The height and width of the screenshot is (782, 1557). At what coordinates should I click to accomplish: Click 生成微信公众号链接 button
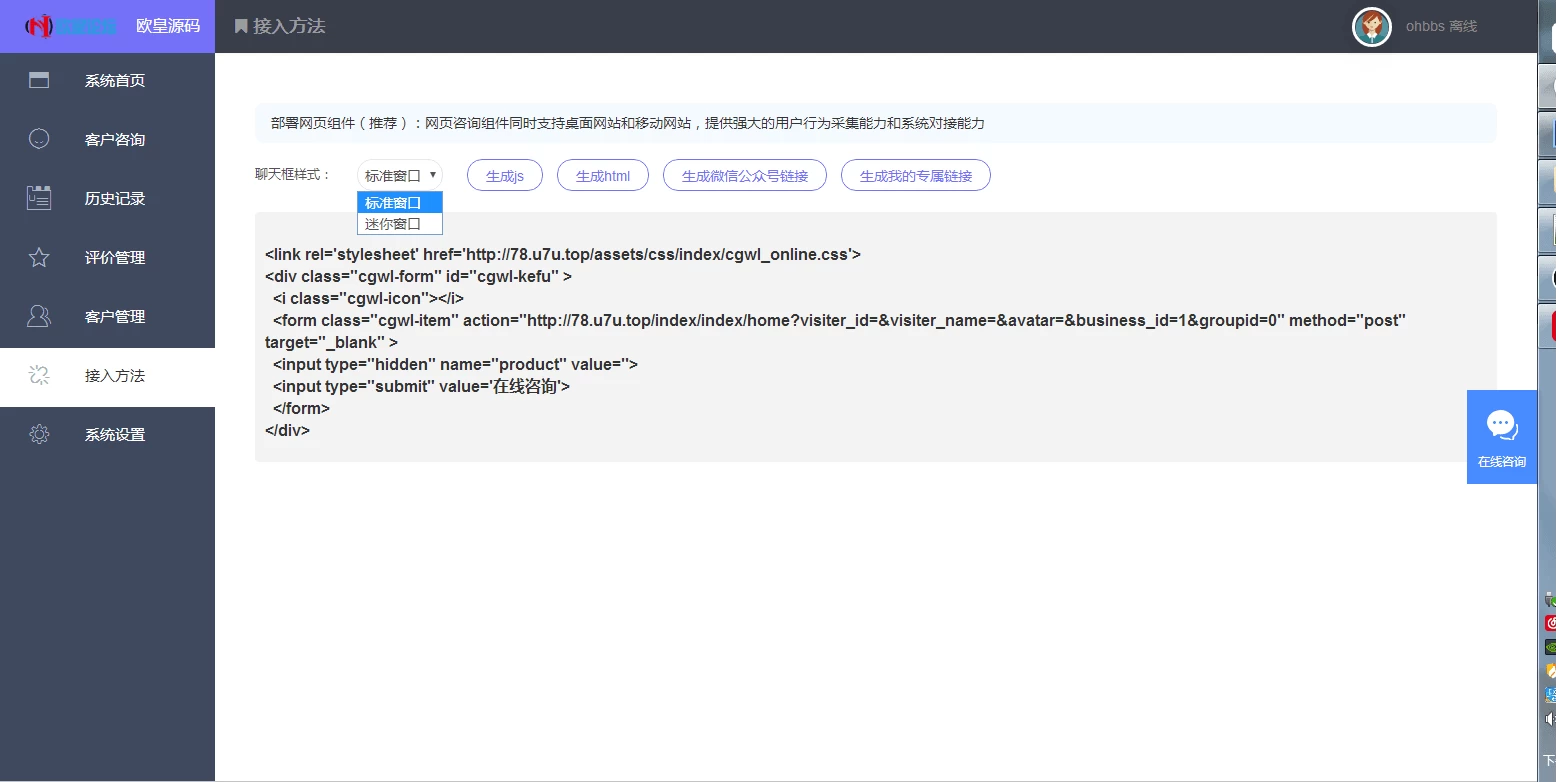744,175
